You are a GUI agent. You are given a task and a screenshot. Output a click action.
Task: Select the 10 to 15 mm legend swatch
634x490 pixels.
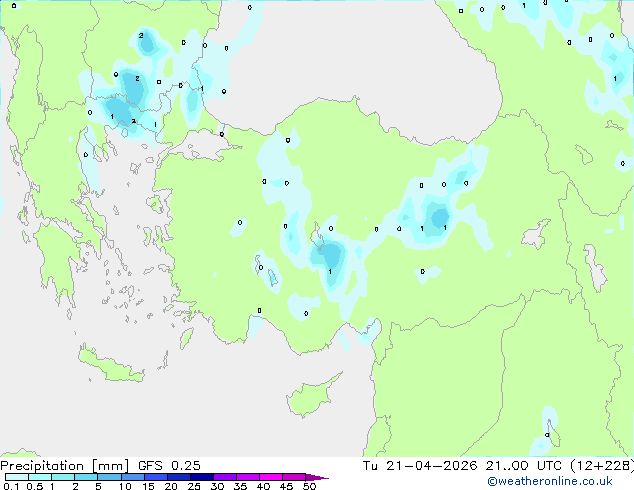pos(133,477)
